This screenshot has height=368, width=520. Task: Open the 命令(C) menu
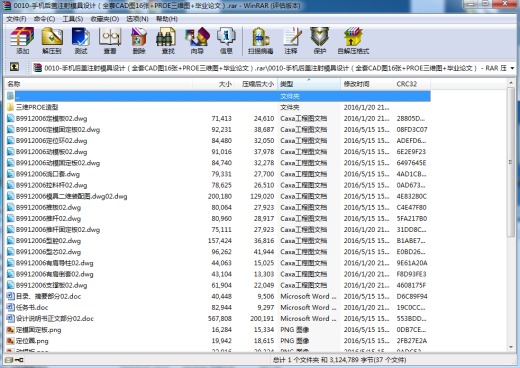tap(44, 19)
